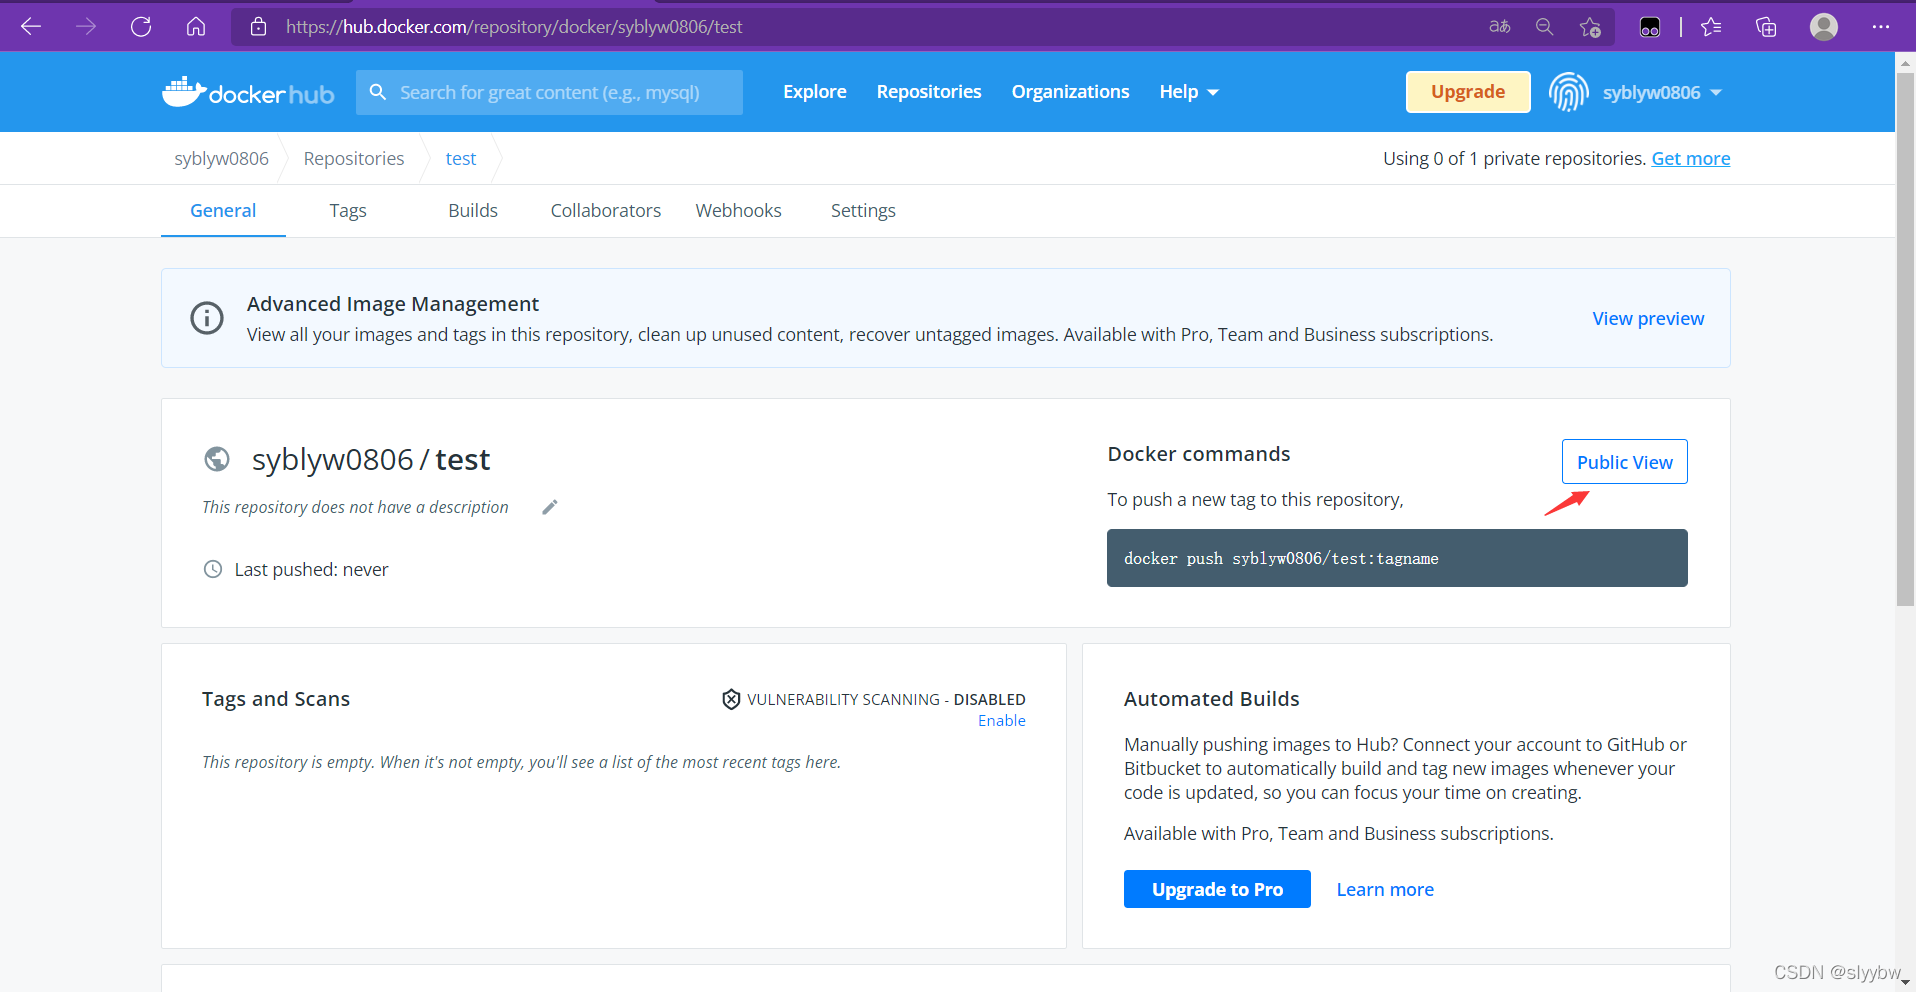Open the favorites list icon
This screenshot has height=992, width=1916.
point(1711,27)
